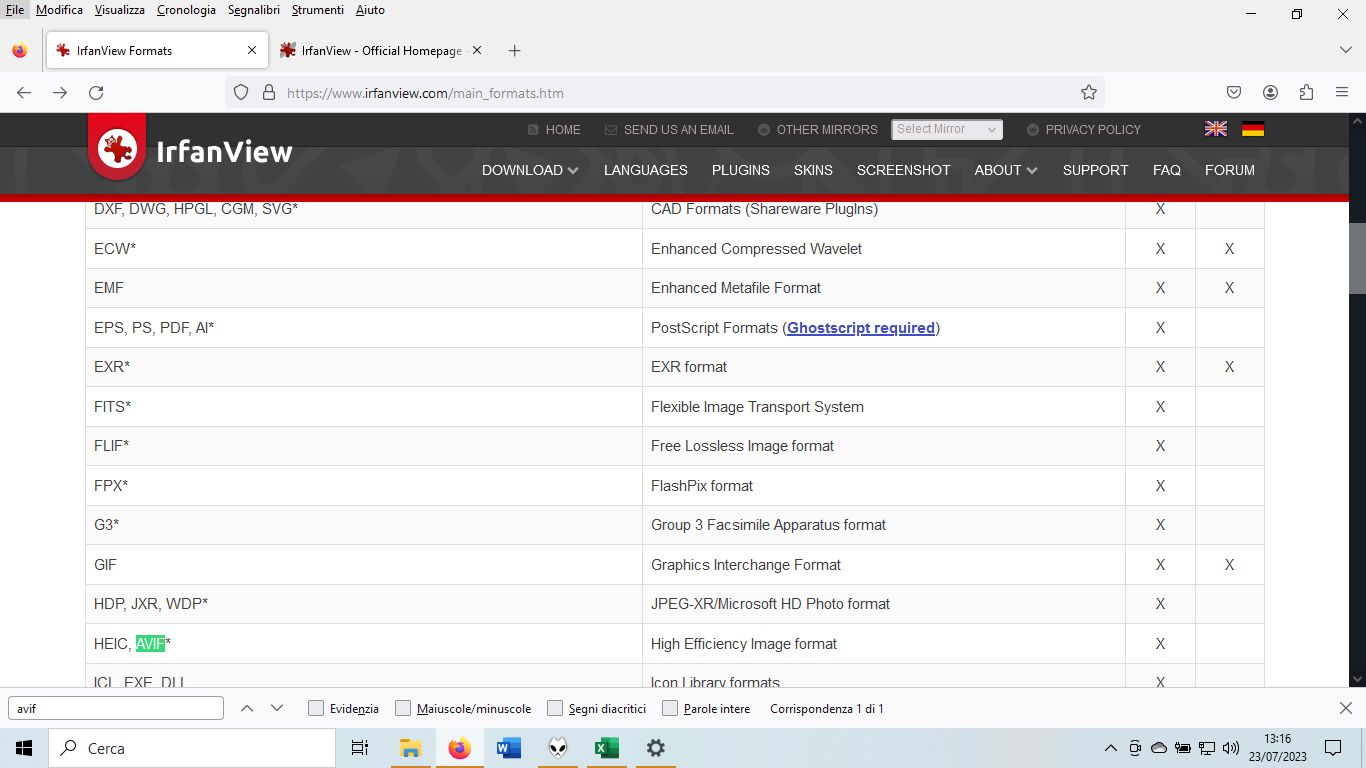Enable the Evidenzia checkbox
Screen dimensions: 1366x768
tap(316, 708)
